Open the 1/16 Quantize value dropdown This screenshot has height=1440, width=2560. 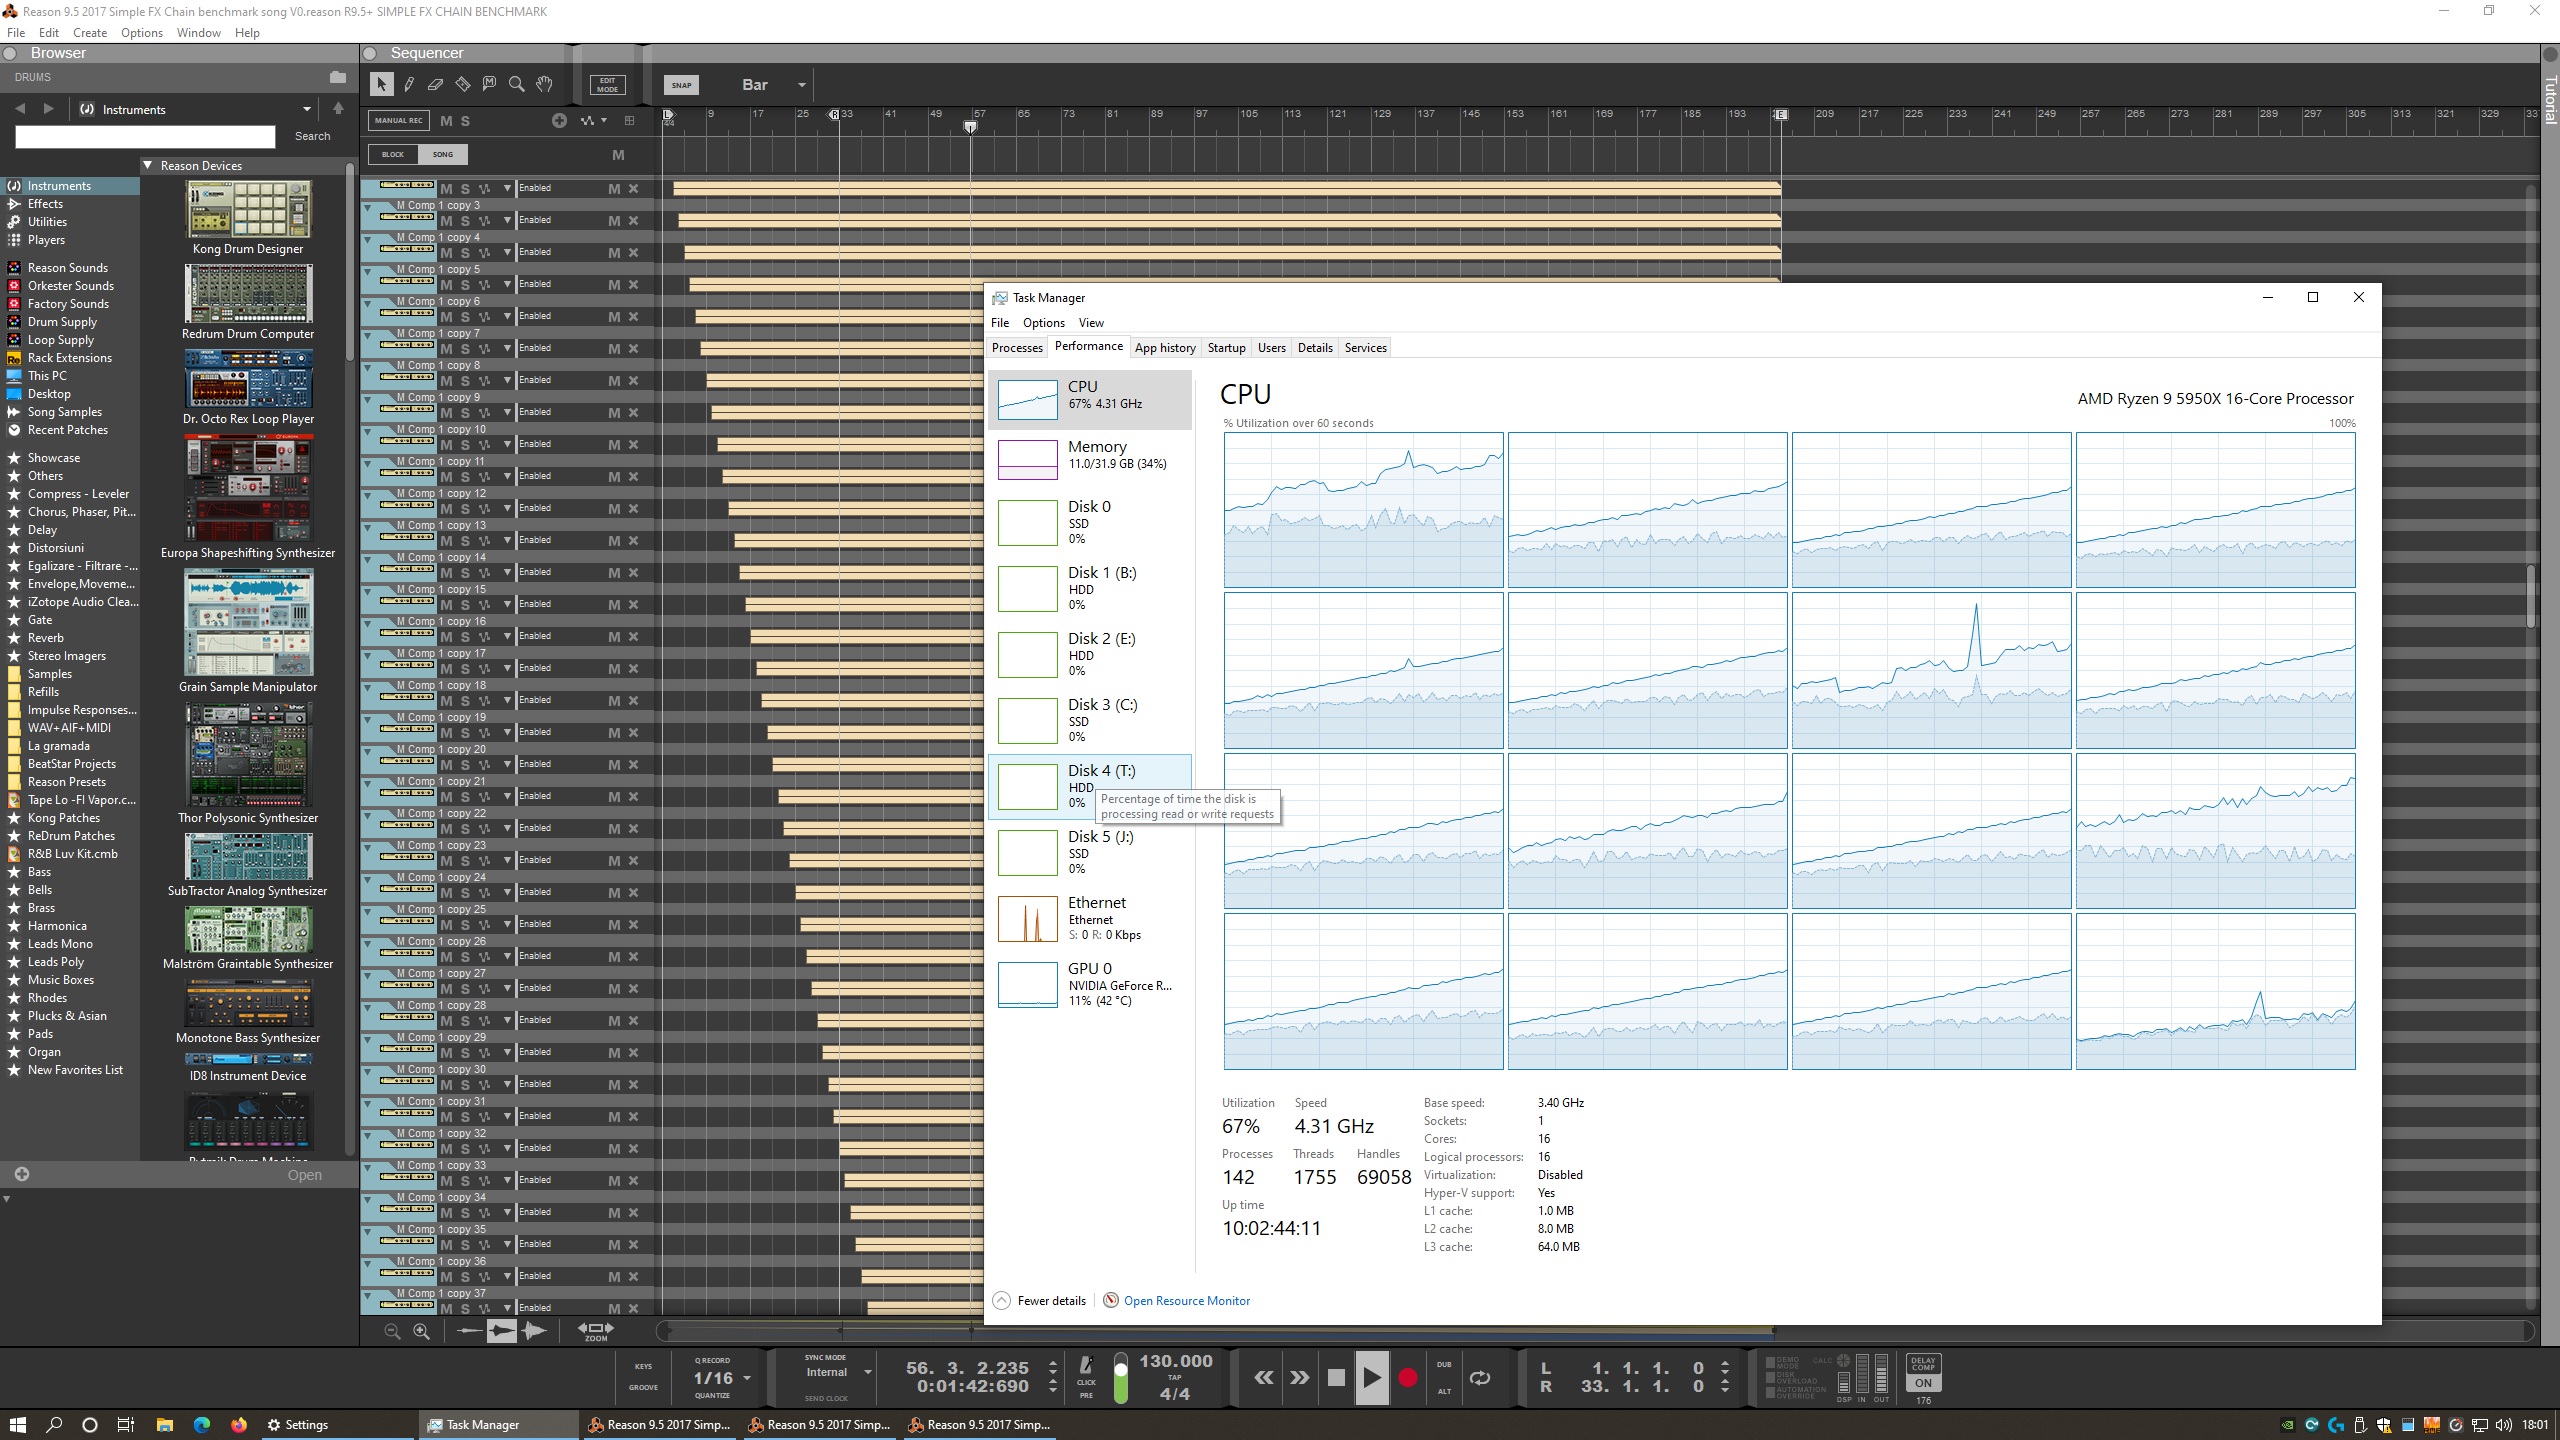click(746, 1378)
